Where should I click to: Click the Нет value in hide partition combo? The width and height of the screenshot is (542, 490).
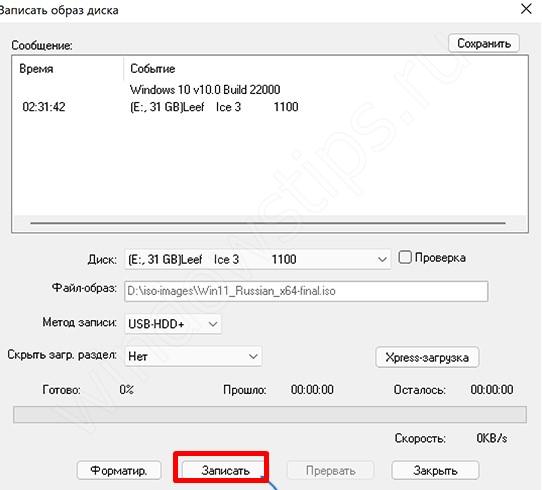tap(138, 356)
